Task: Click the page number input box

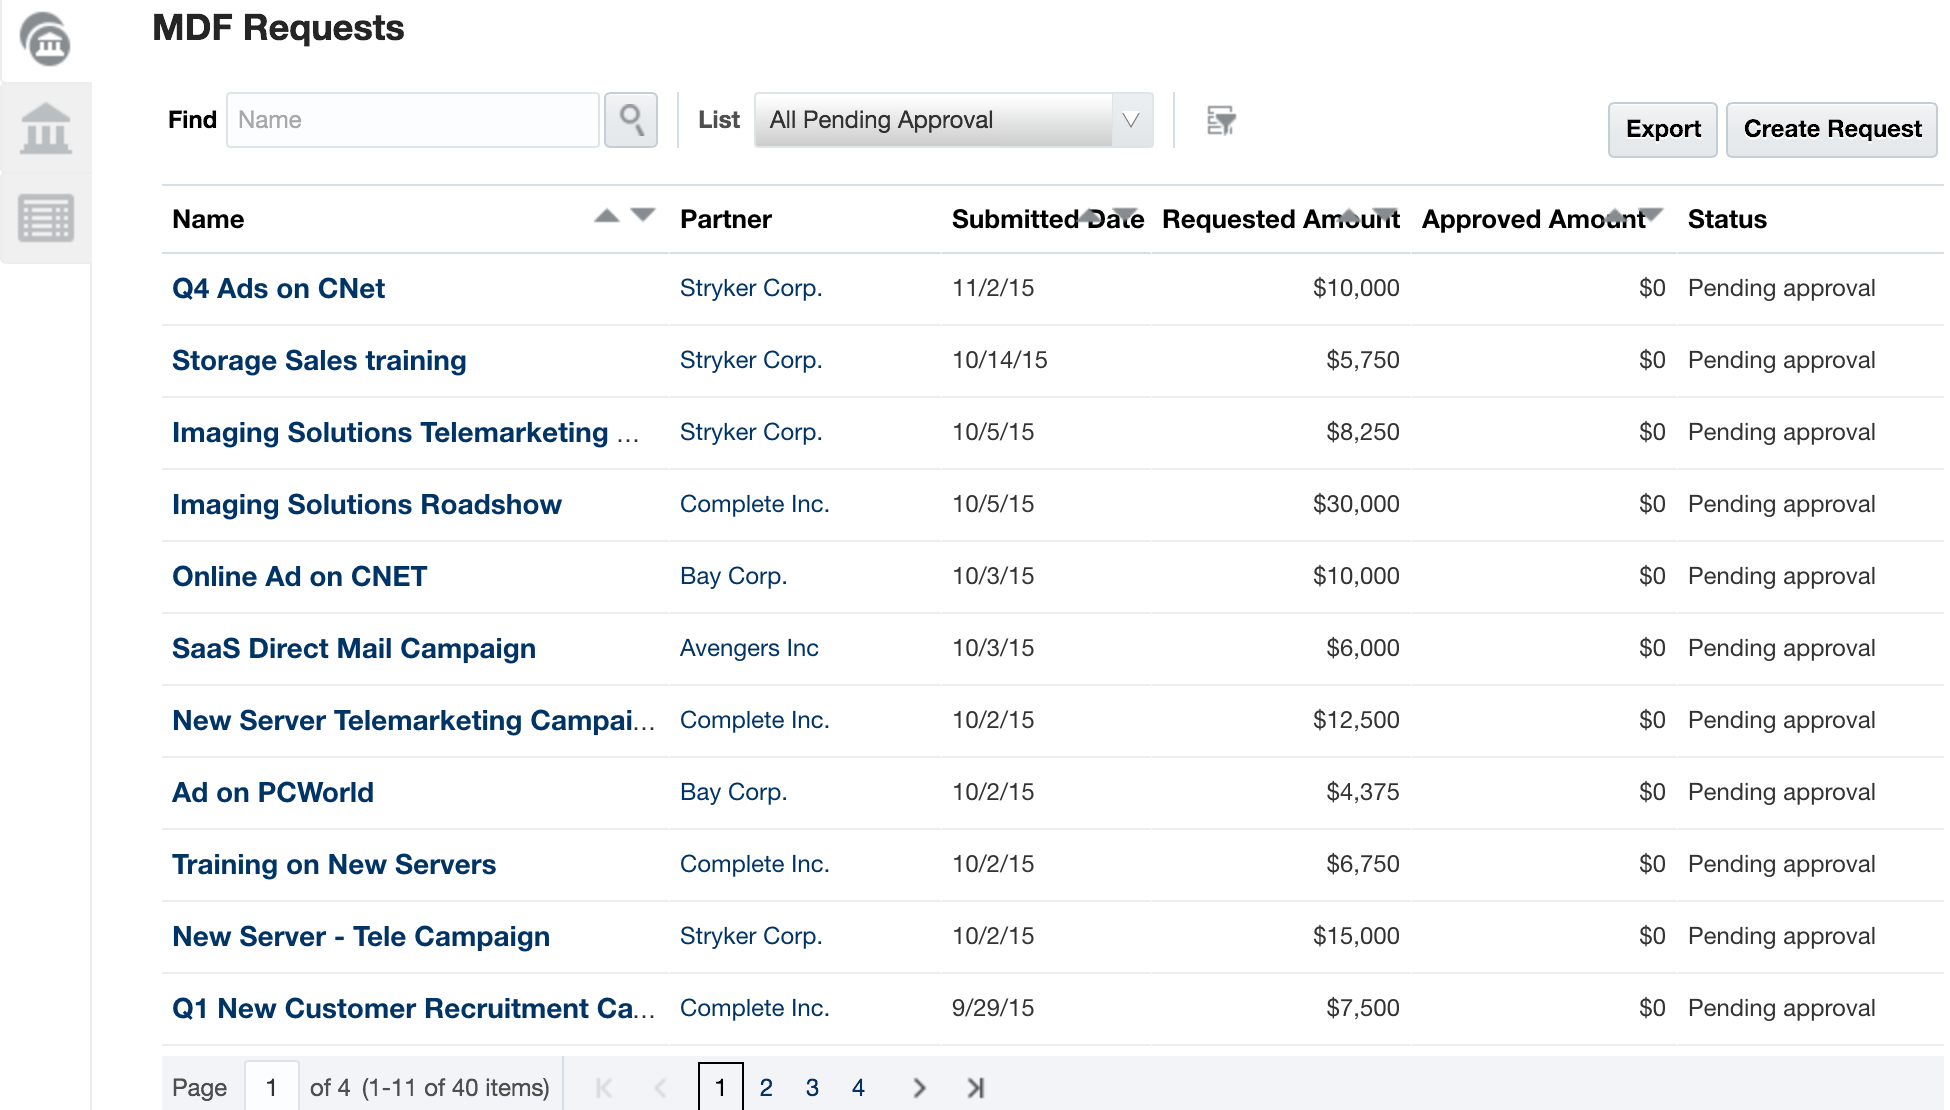Action: [x=271, y=1087]
